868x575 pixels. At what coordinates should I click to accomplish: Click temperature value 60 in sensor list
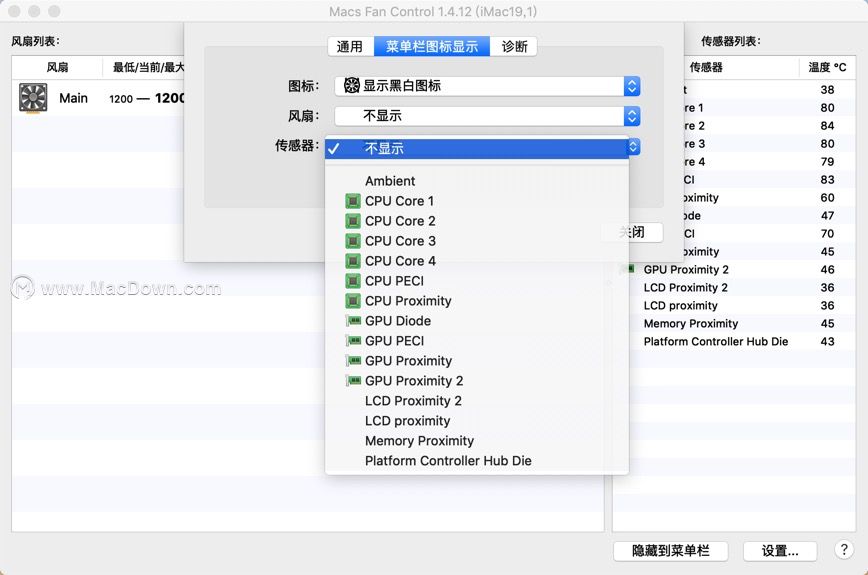click(x=828, y=198)
